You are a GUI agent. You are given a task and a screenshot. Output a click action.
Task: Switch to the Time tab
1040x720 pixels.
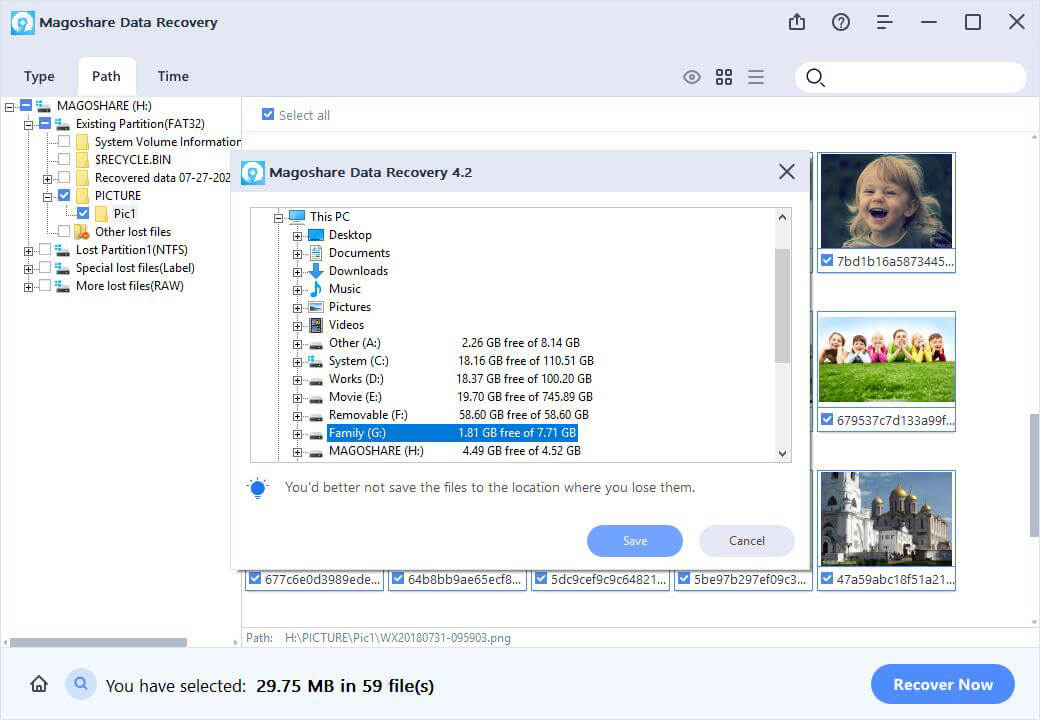(x=173, y=76)
